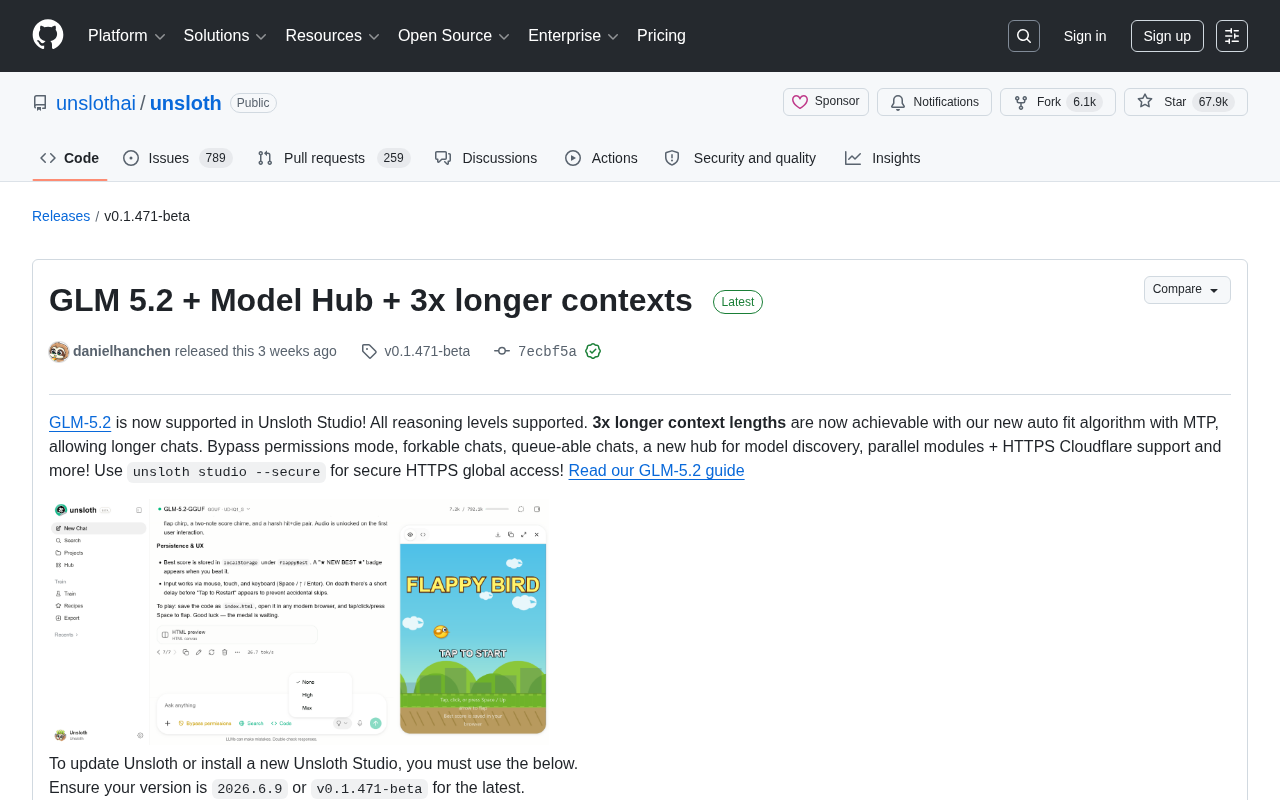
Task: Click the 'v0.1.471-beta' breadcrumb text
Action: click(147, 216)
